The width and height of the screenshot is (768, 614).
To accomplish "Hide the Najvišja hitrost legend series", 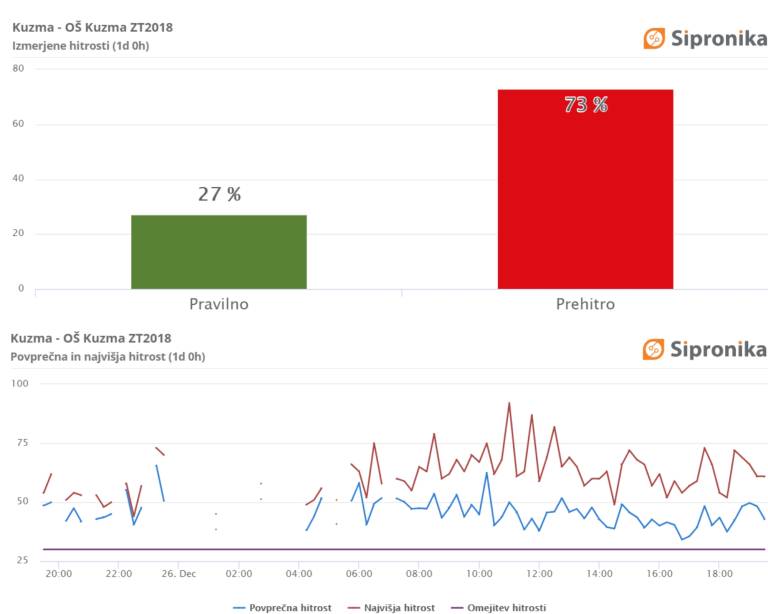I will coord(393,607).
